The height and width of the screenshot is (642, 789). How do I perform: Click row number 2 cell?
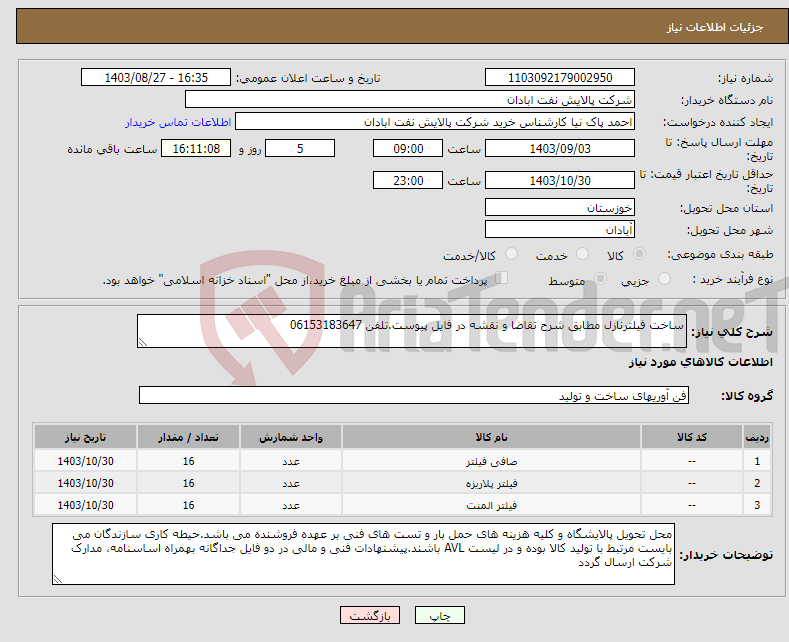[757, 483]
